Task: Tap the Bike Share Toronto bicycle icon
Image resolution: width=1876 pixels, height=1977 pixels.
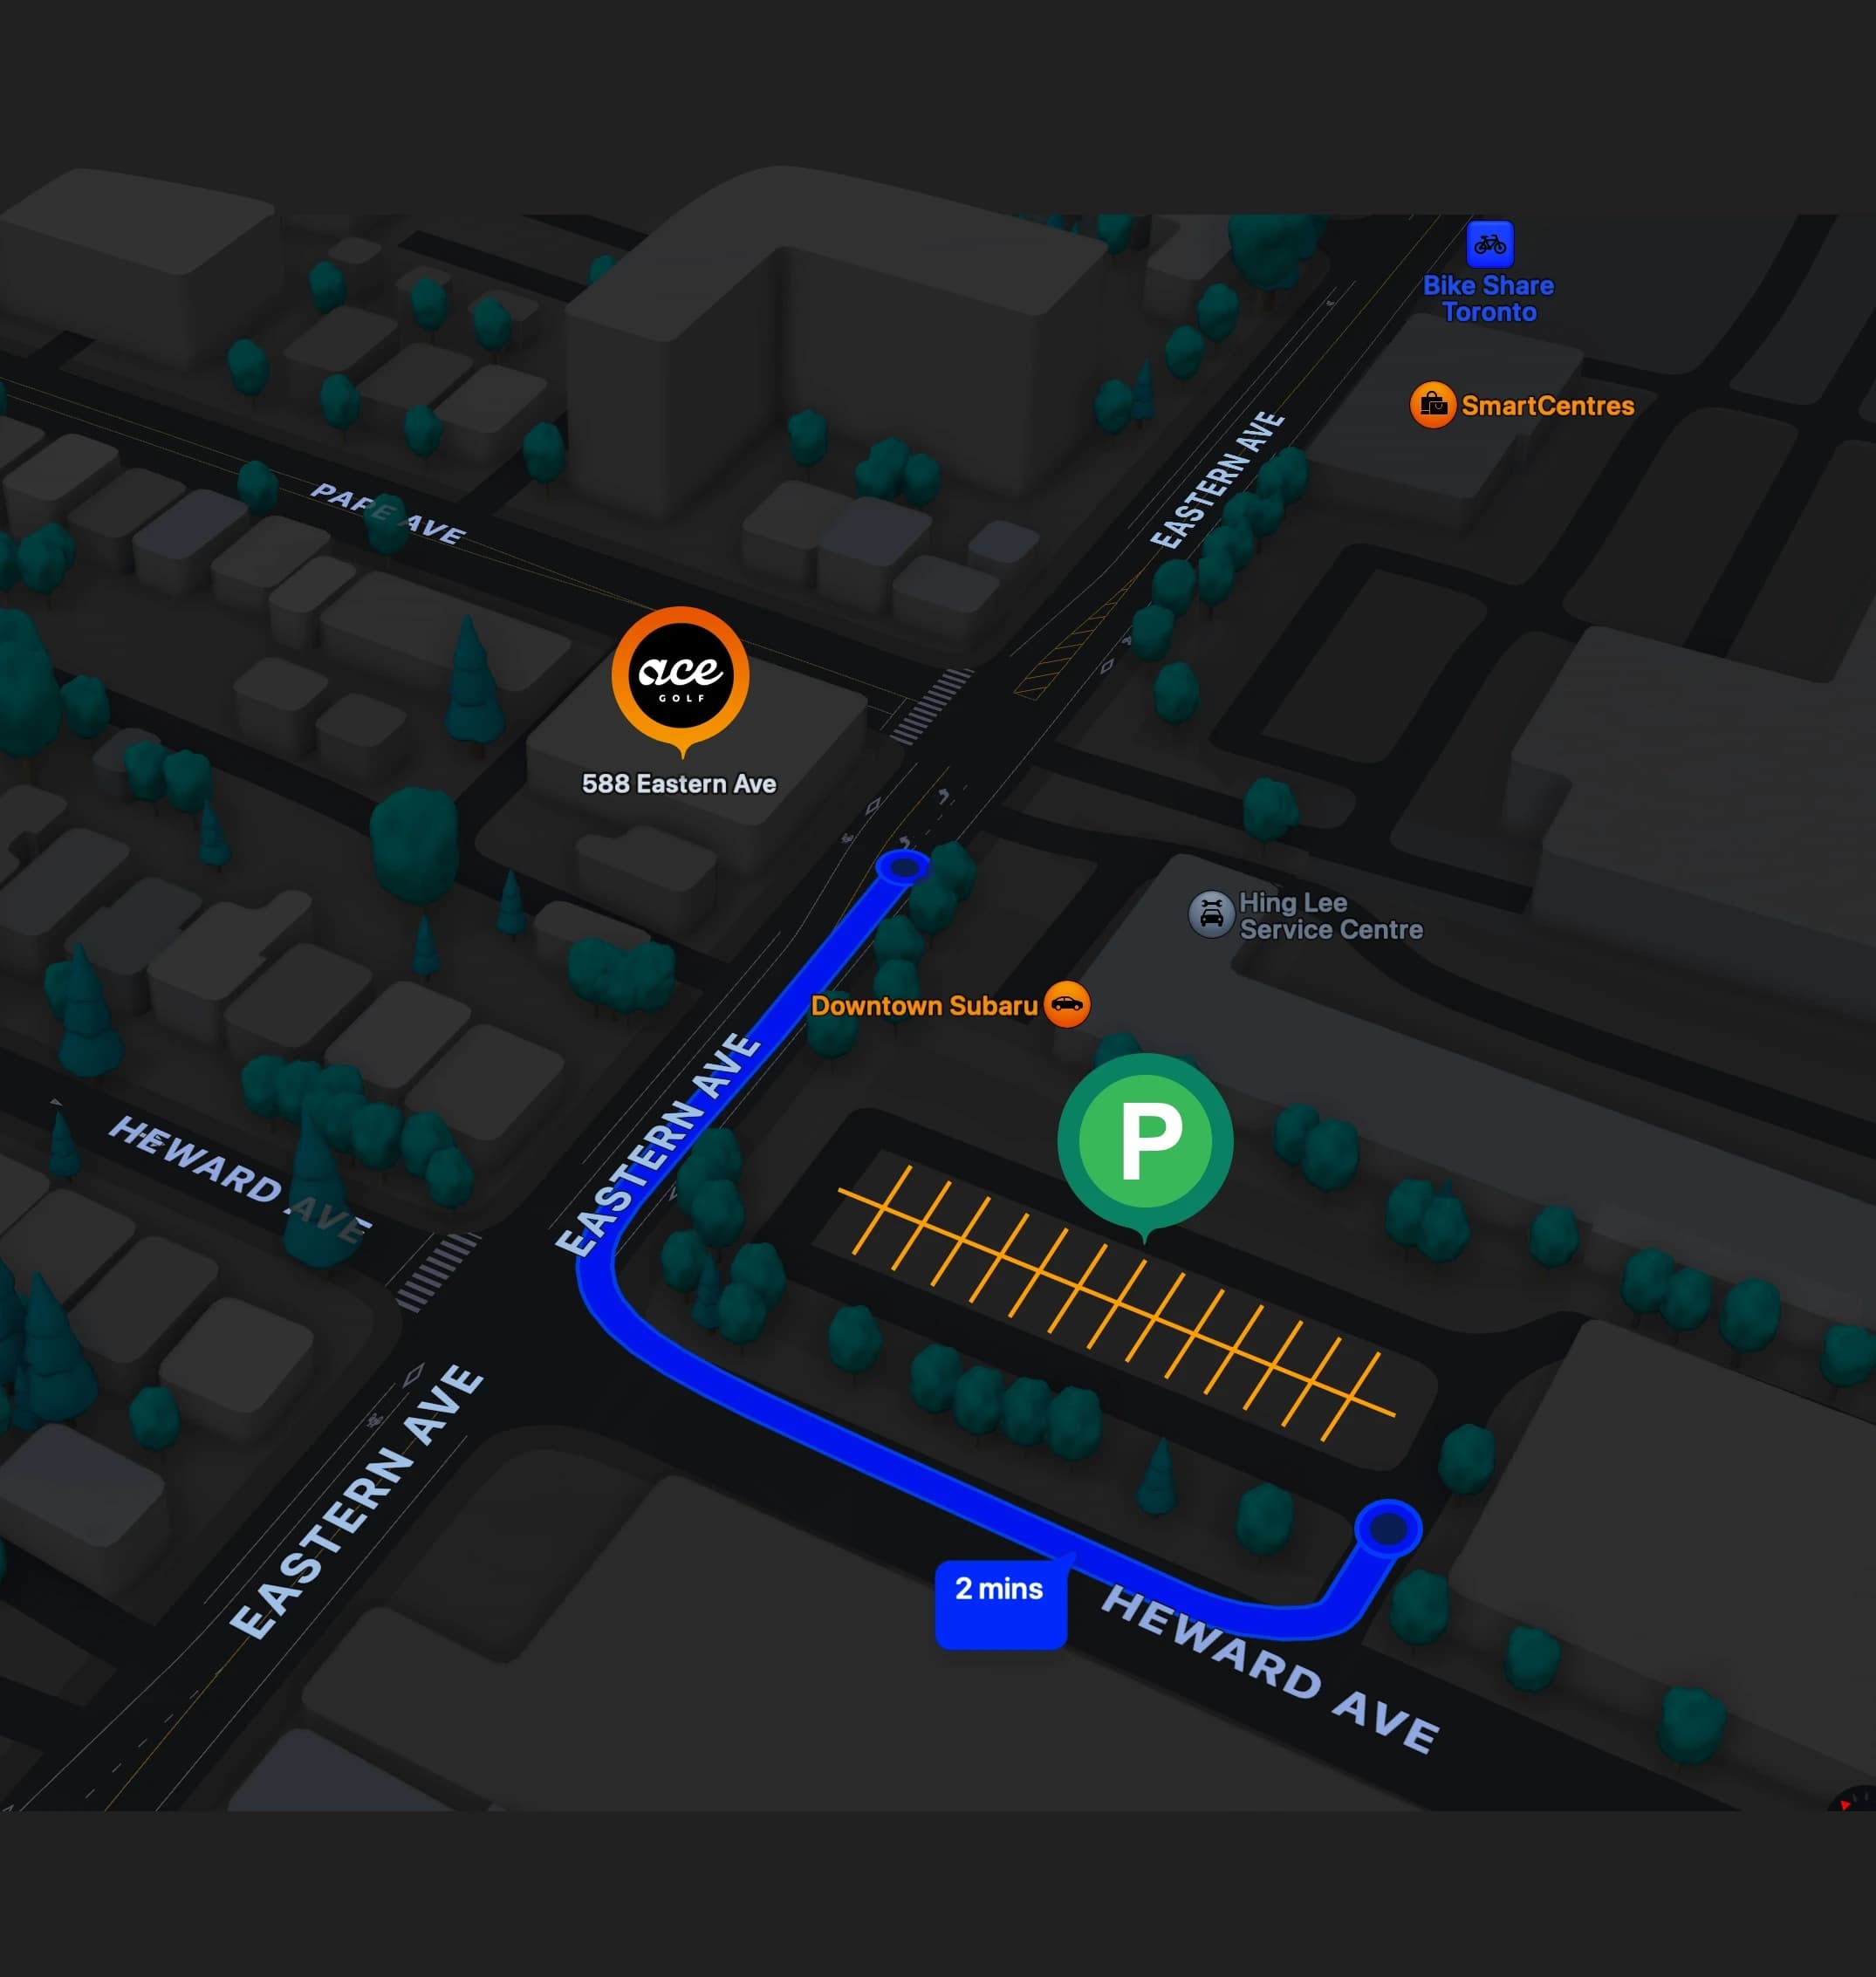Action: coord(1489,244)
